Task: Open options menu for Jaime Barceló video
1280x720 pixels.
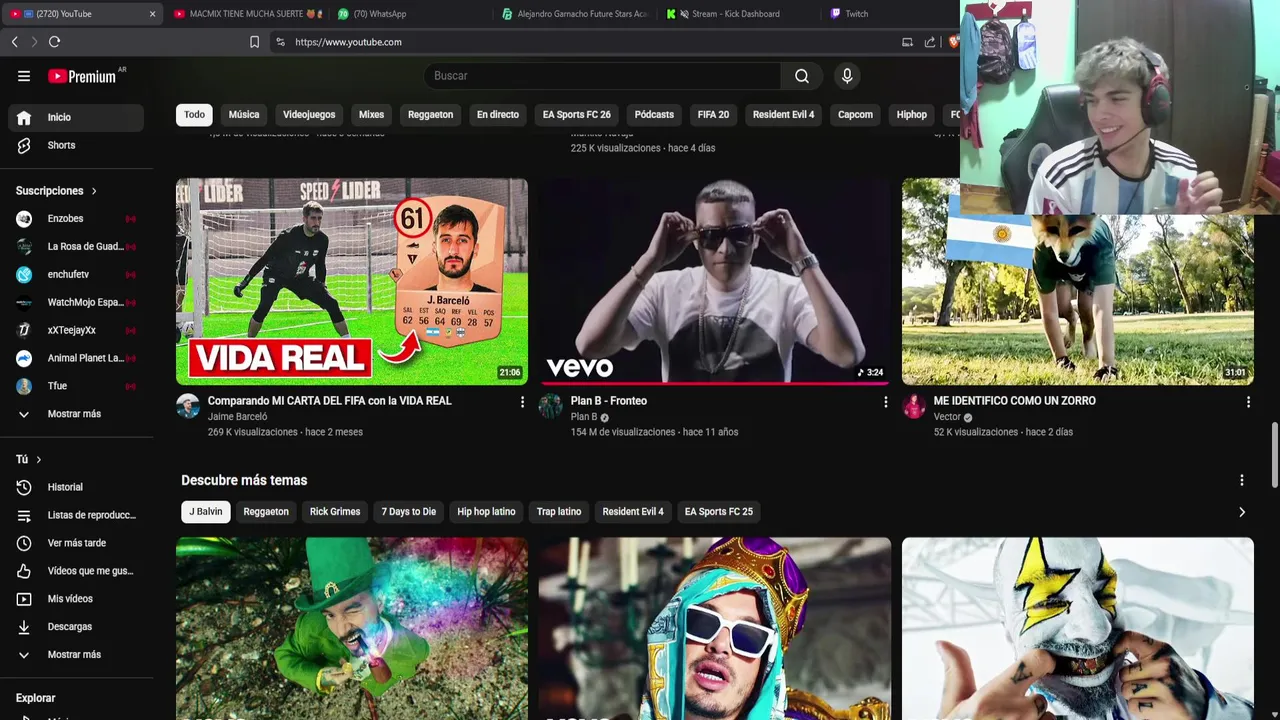Action: tap(522, 402)
